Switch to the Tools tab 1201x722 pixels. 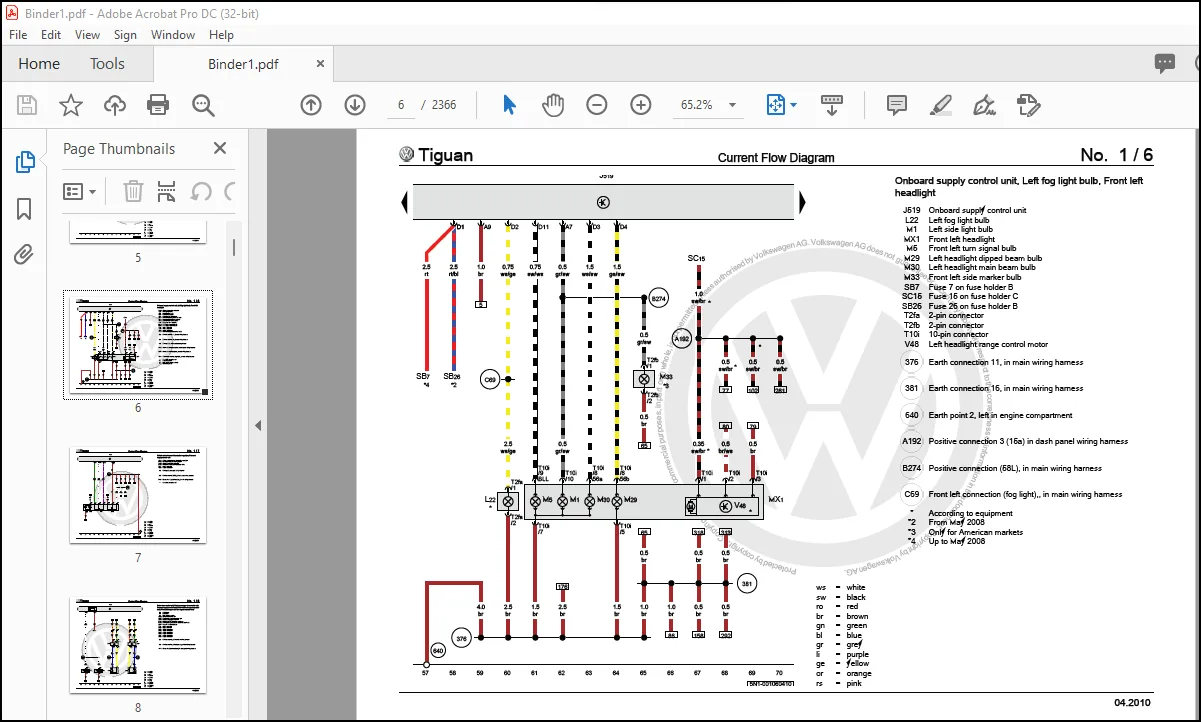pos(107,63)
